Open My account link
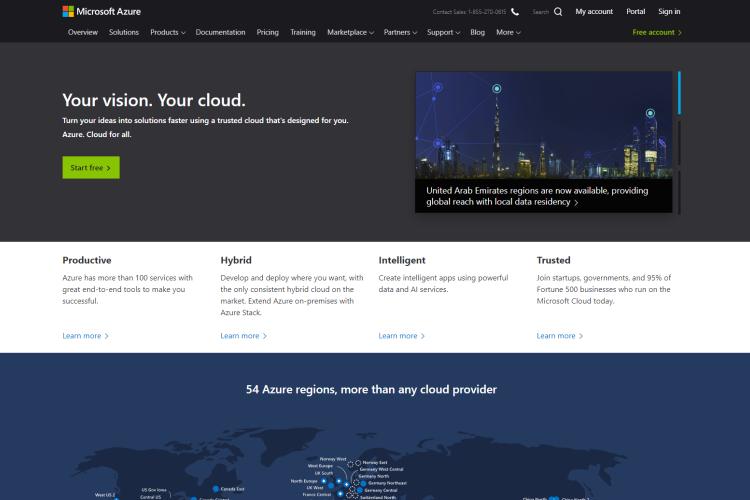Image resolution: width=750 pixels, height=500 pixels. click(594, 11)
